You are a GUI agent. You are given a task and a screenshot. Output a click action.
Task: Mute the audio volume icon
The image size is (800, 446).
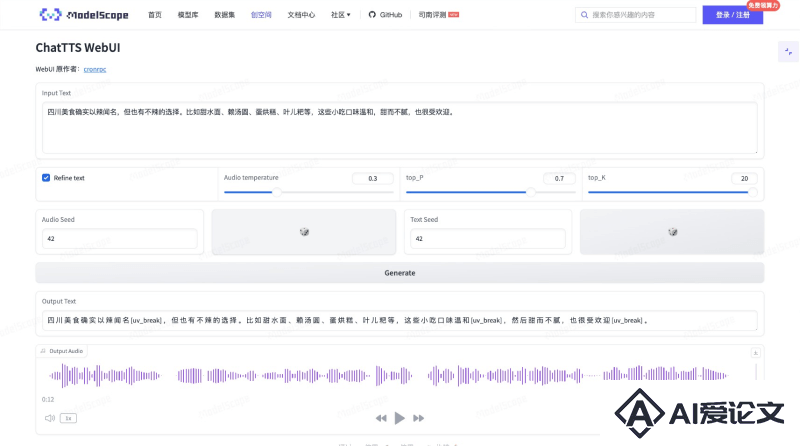coord(49,418)
